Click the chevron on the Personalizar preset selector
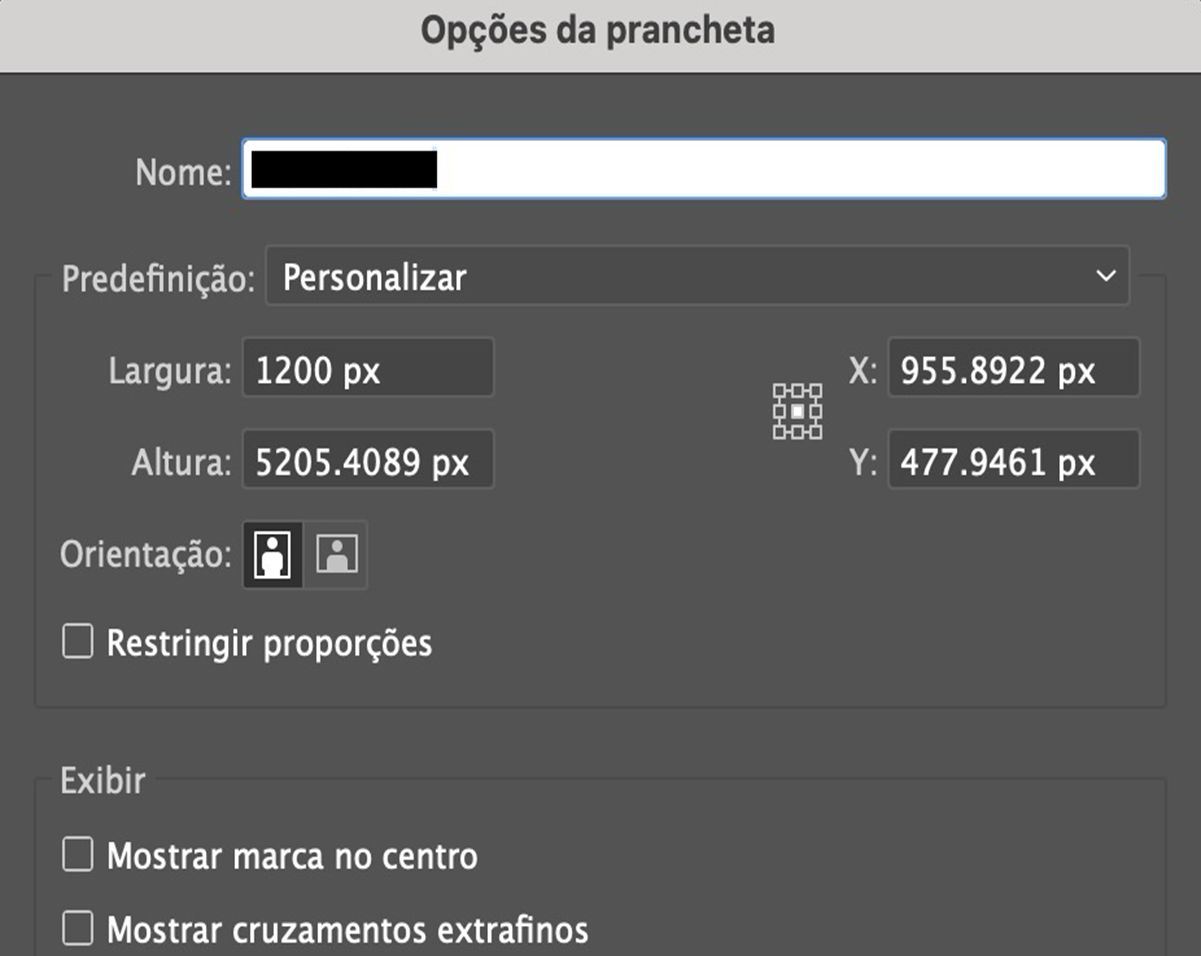This screenshot has width=1201, height=956. coord(1104,276)
